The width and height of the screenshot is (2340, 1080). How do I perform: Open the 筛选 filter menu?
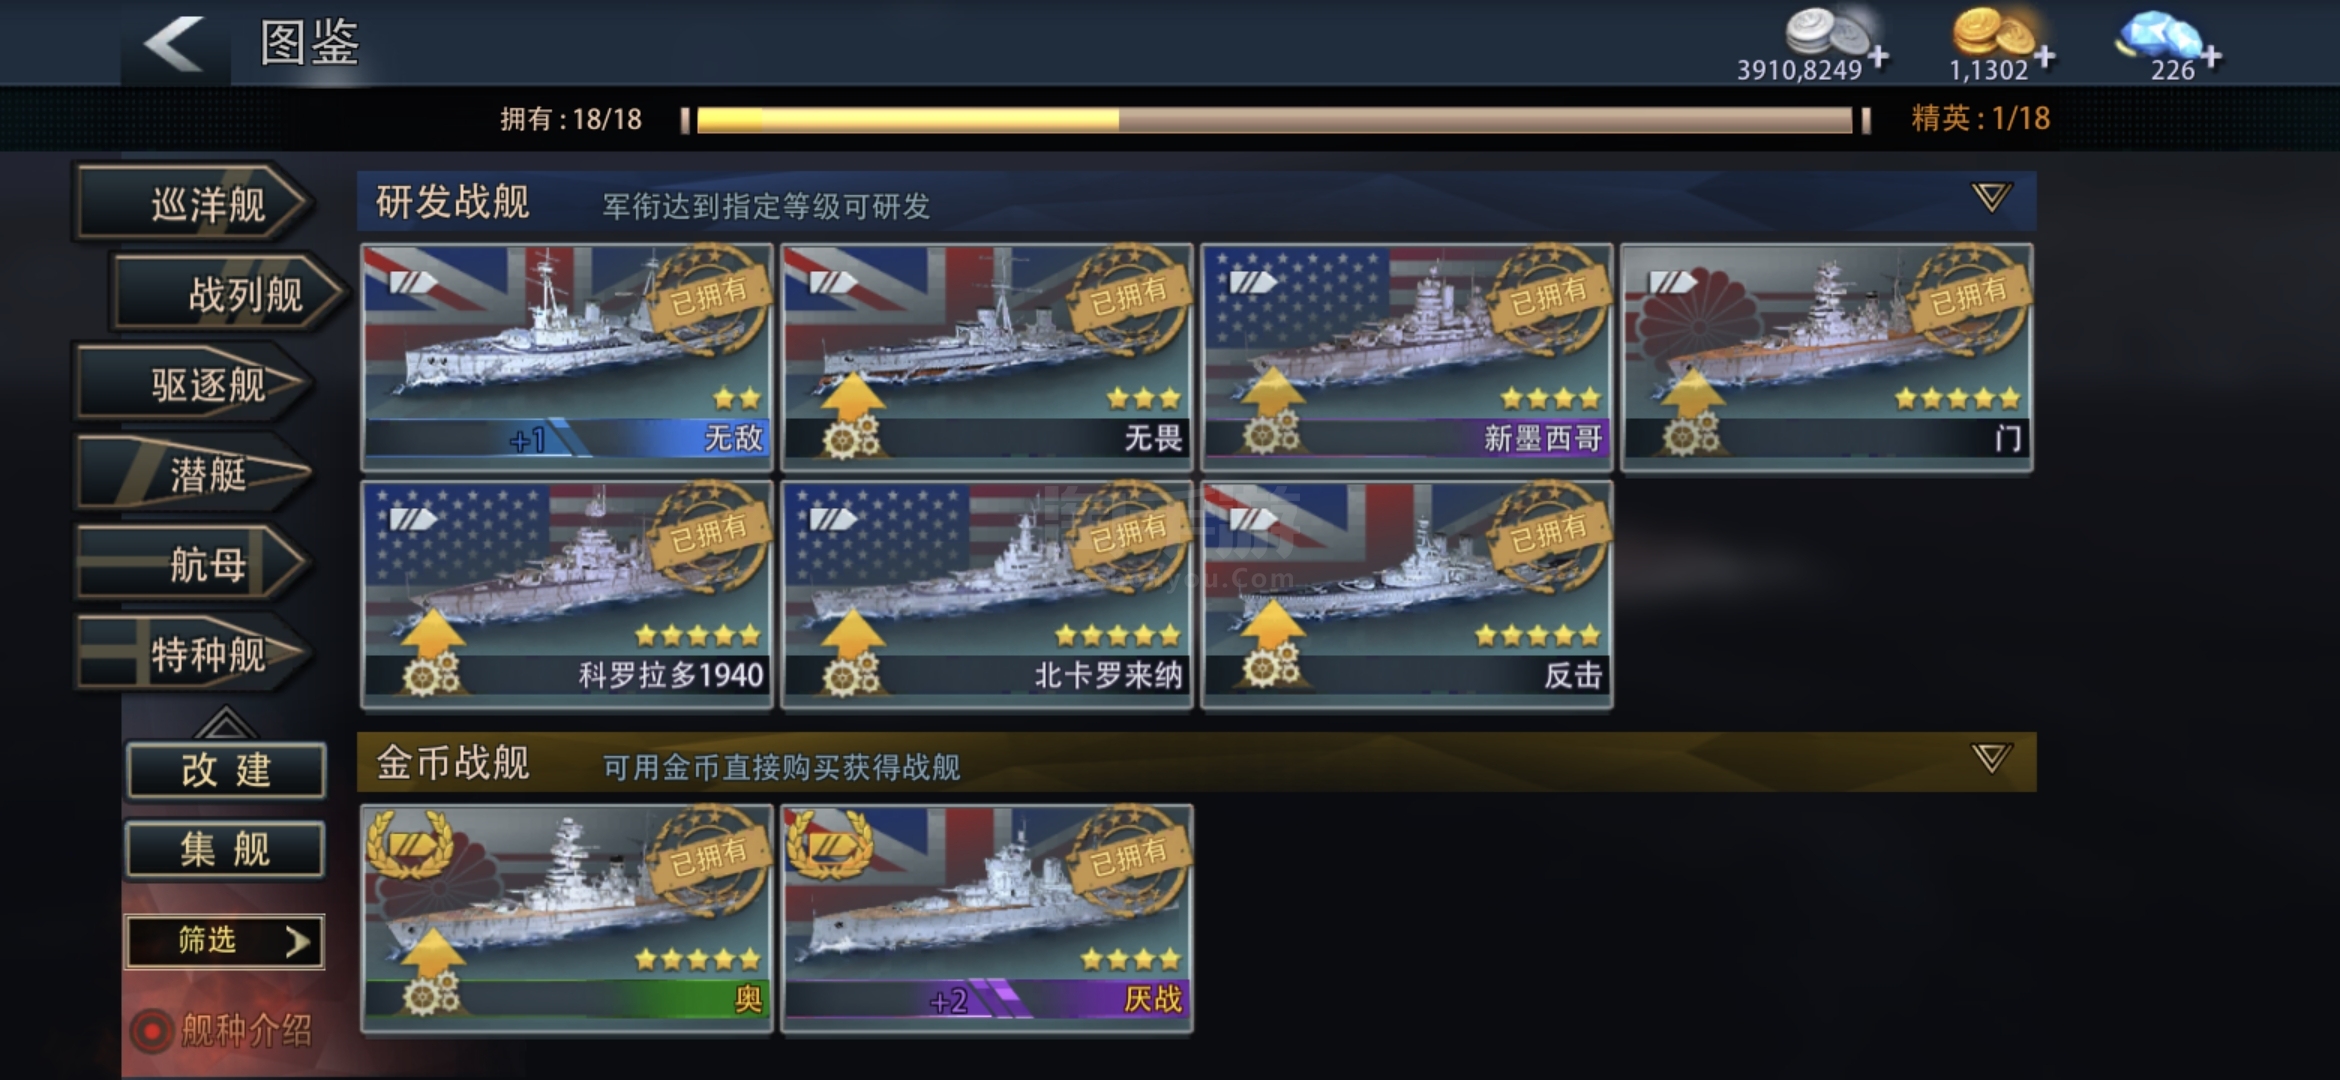point(224,941)
